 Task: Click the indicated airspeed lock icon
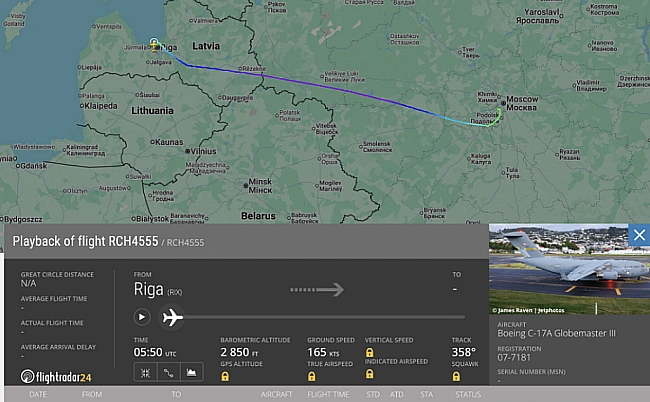click(369, 374)
